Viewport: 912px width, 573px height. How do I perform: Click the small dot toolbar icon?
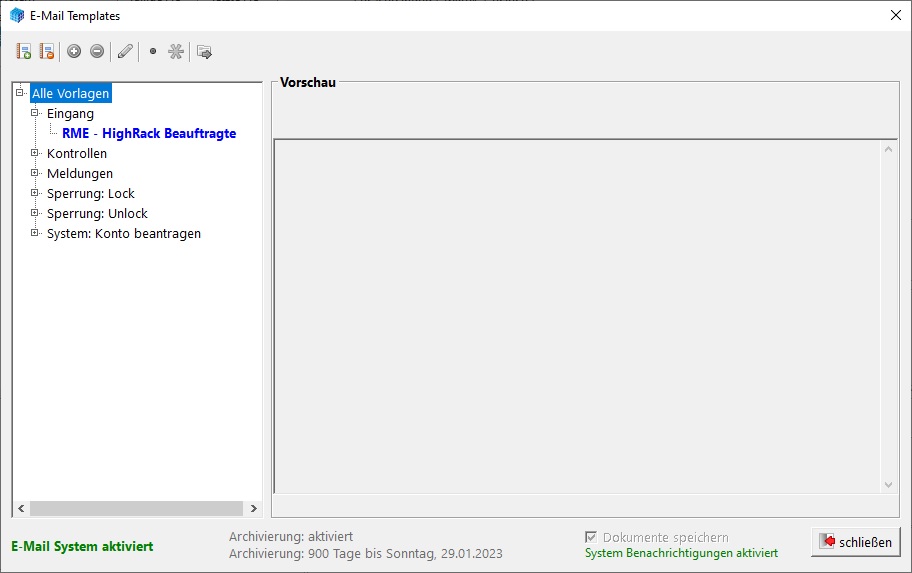(x=153, y=51)
